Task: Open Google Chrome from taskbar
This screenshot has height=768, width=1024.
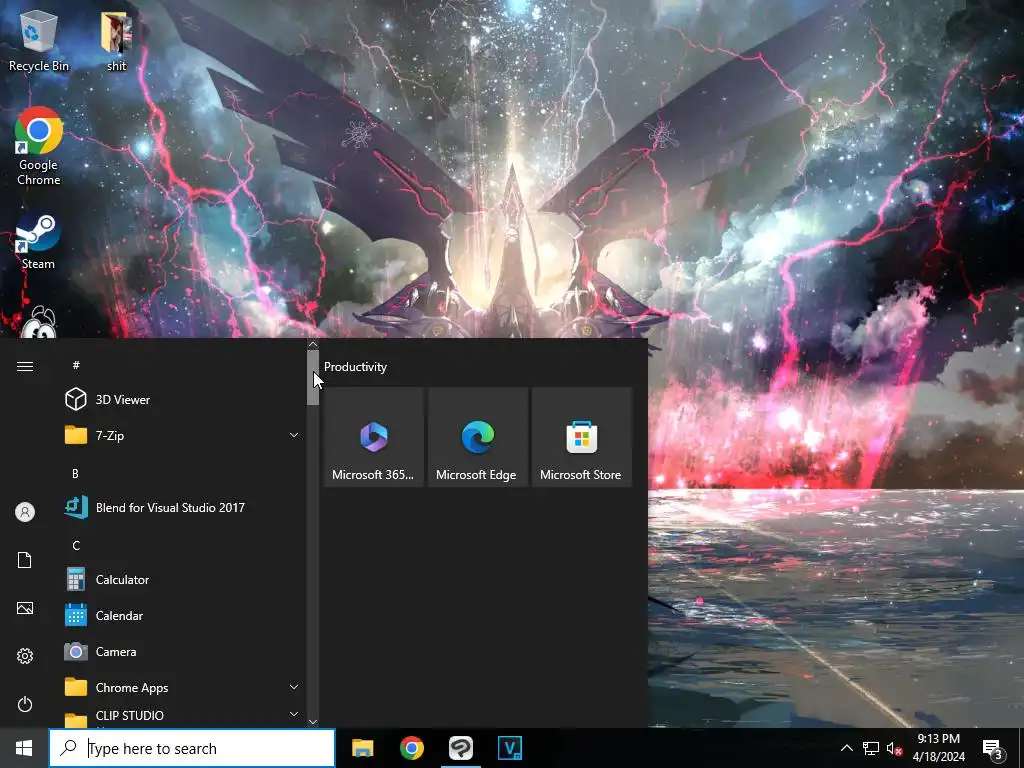Action: pos(411,748)
